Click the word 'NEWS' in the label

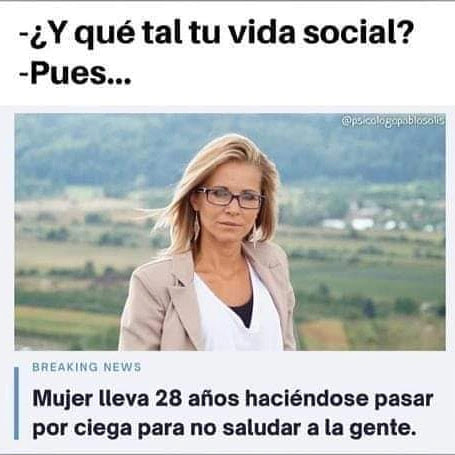coord(122,367)
